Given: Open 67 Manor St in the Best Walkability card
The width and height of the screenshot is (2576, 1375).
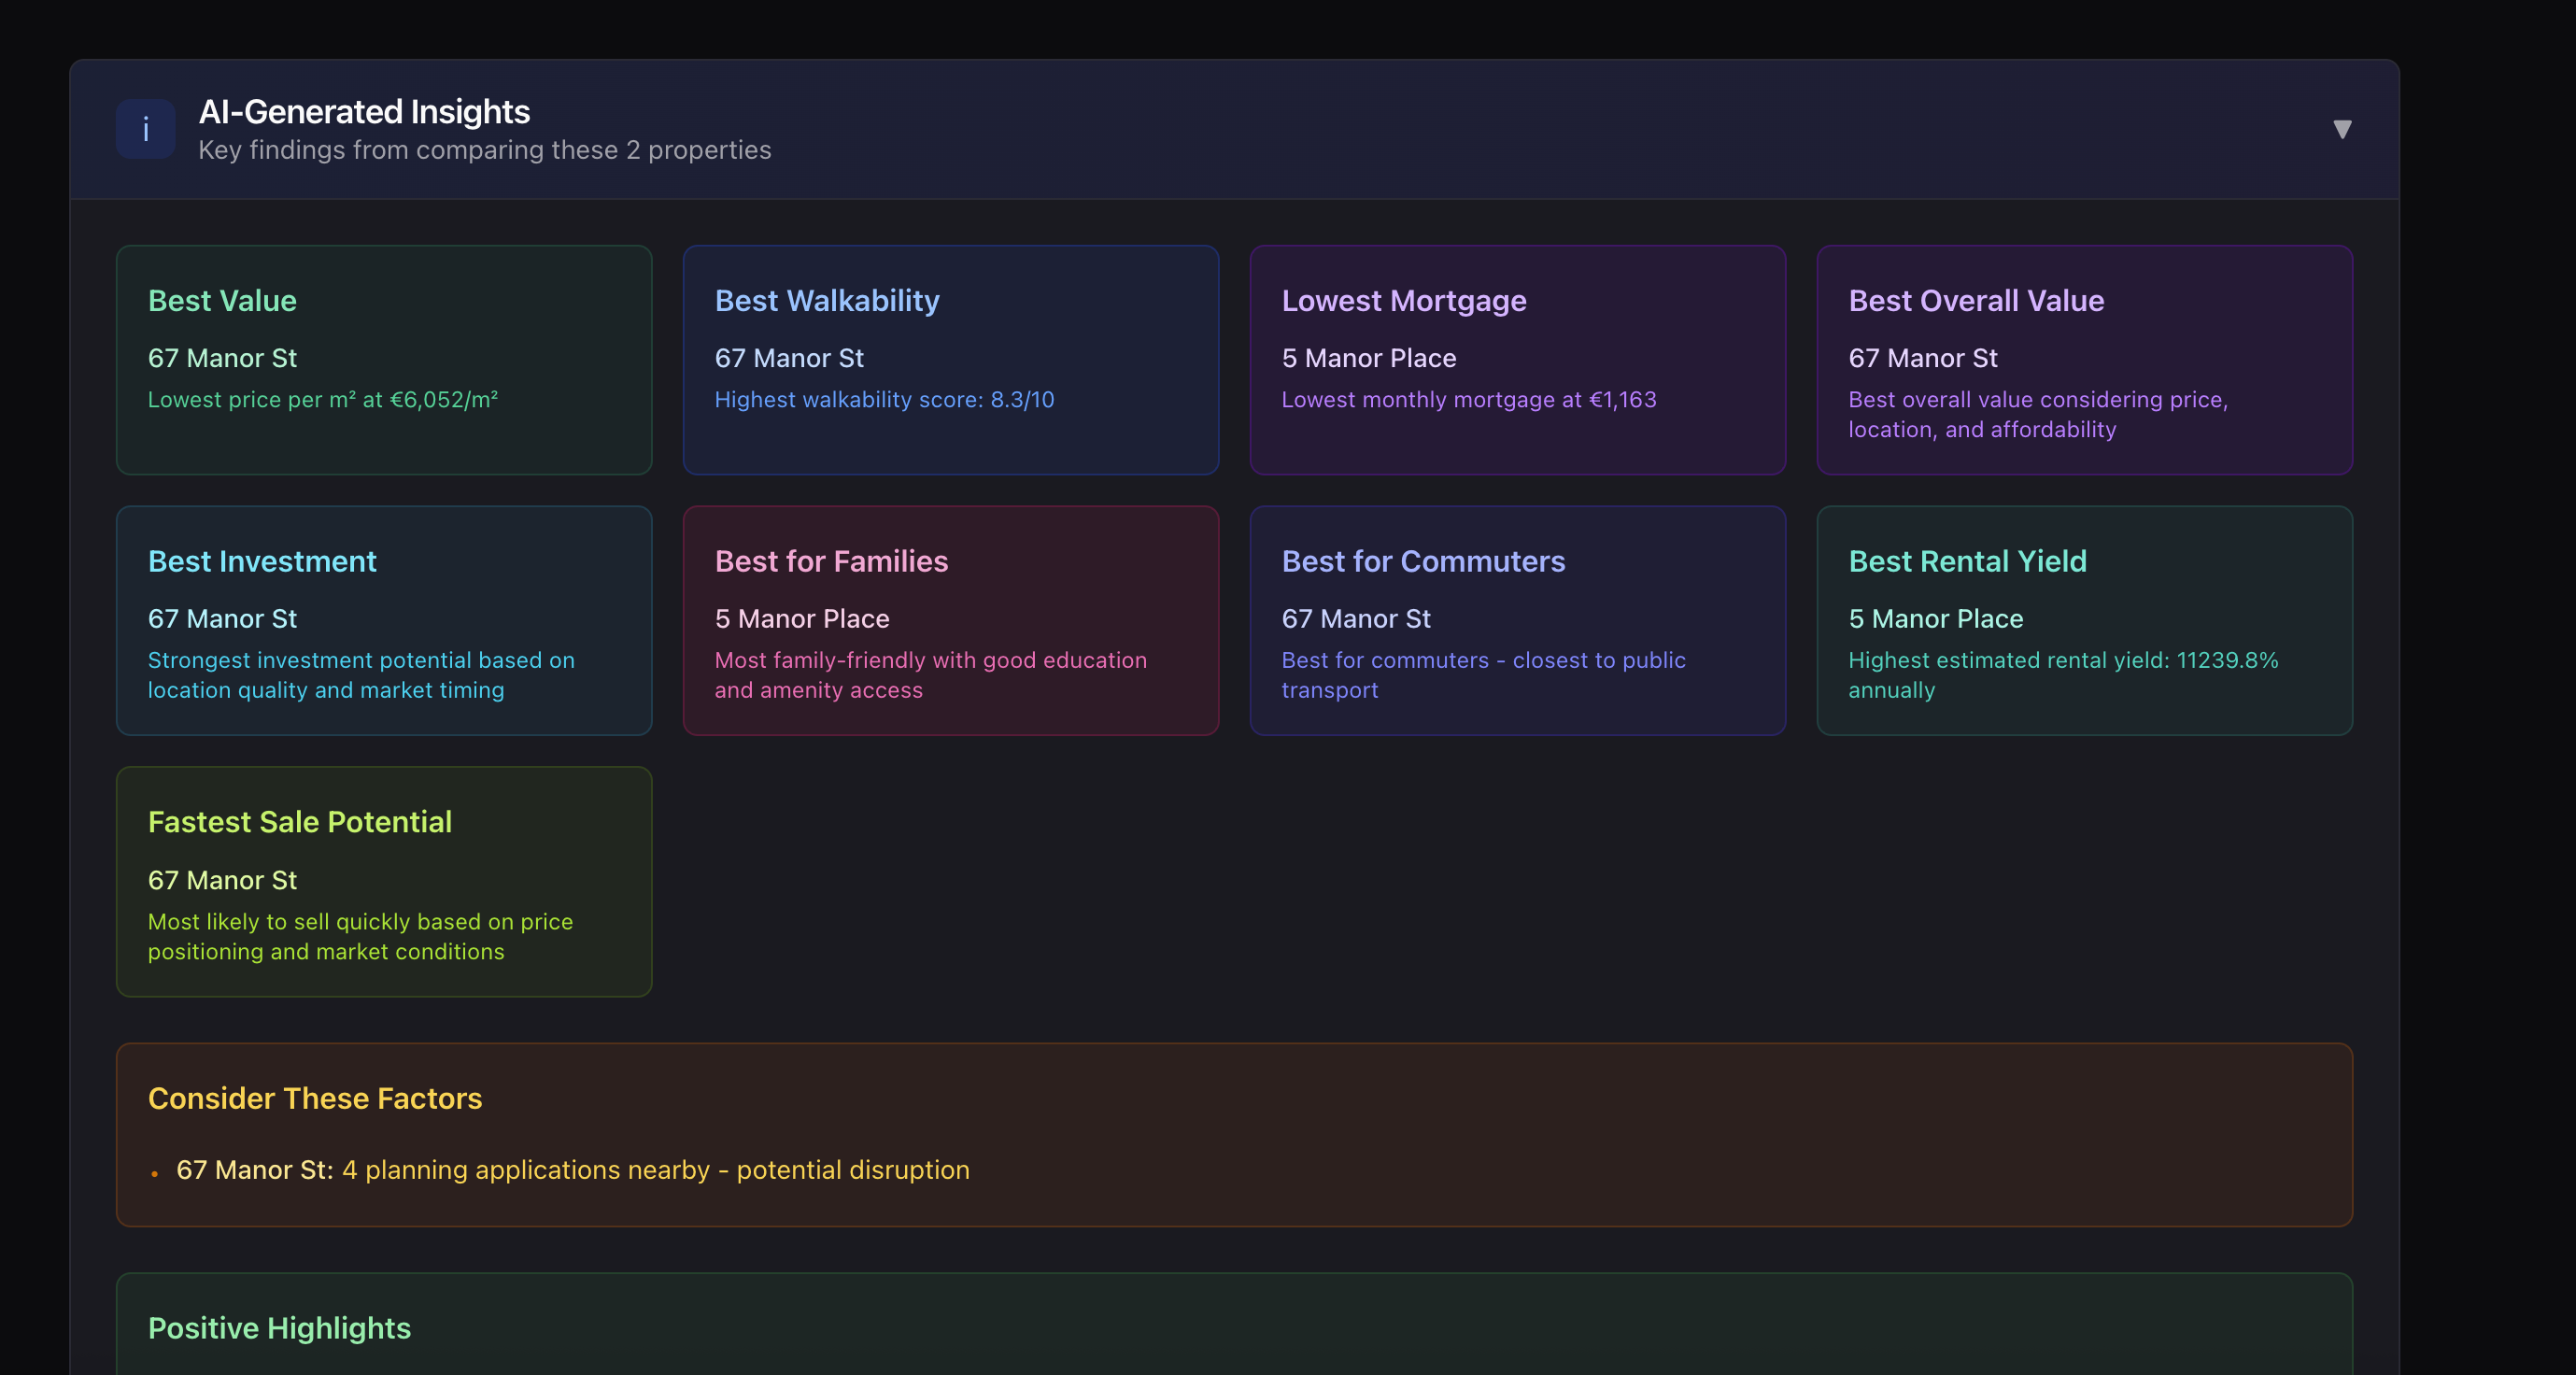Looking at the screenshot, I should click(x=789, y=358).
